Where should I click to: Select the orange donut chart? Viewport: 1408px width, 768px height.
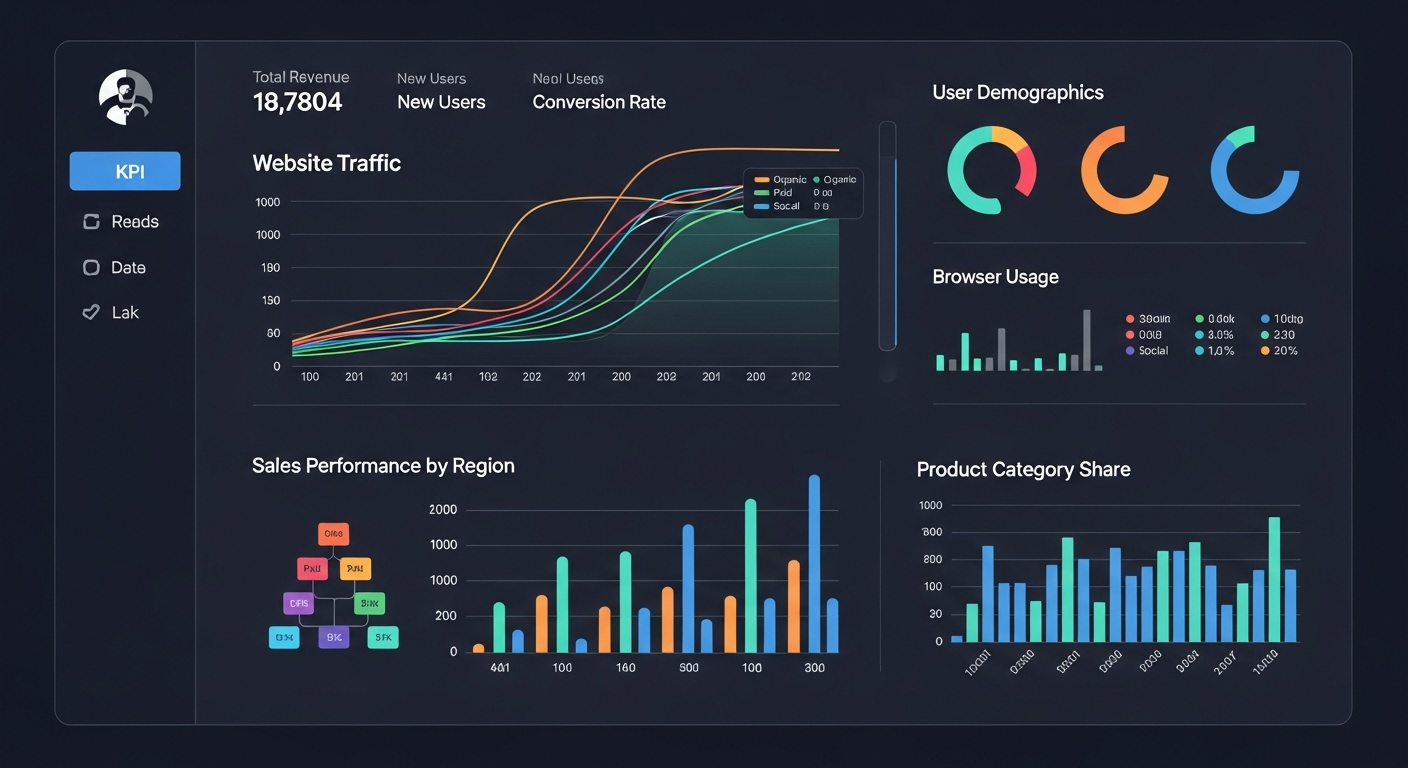(x=1124, y=170)
